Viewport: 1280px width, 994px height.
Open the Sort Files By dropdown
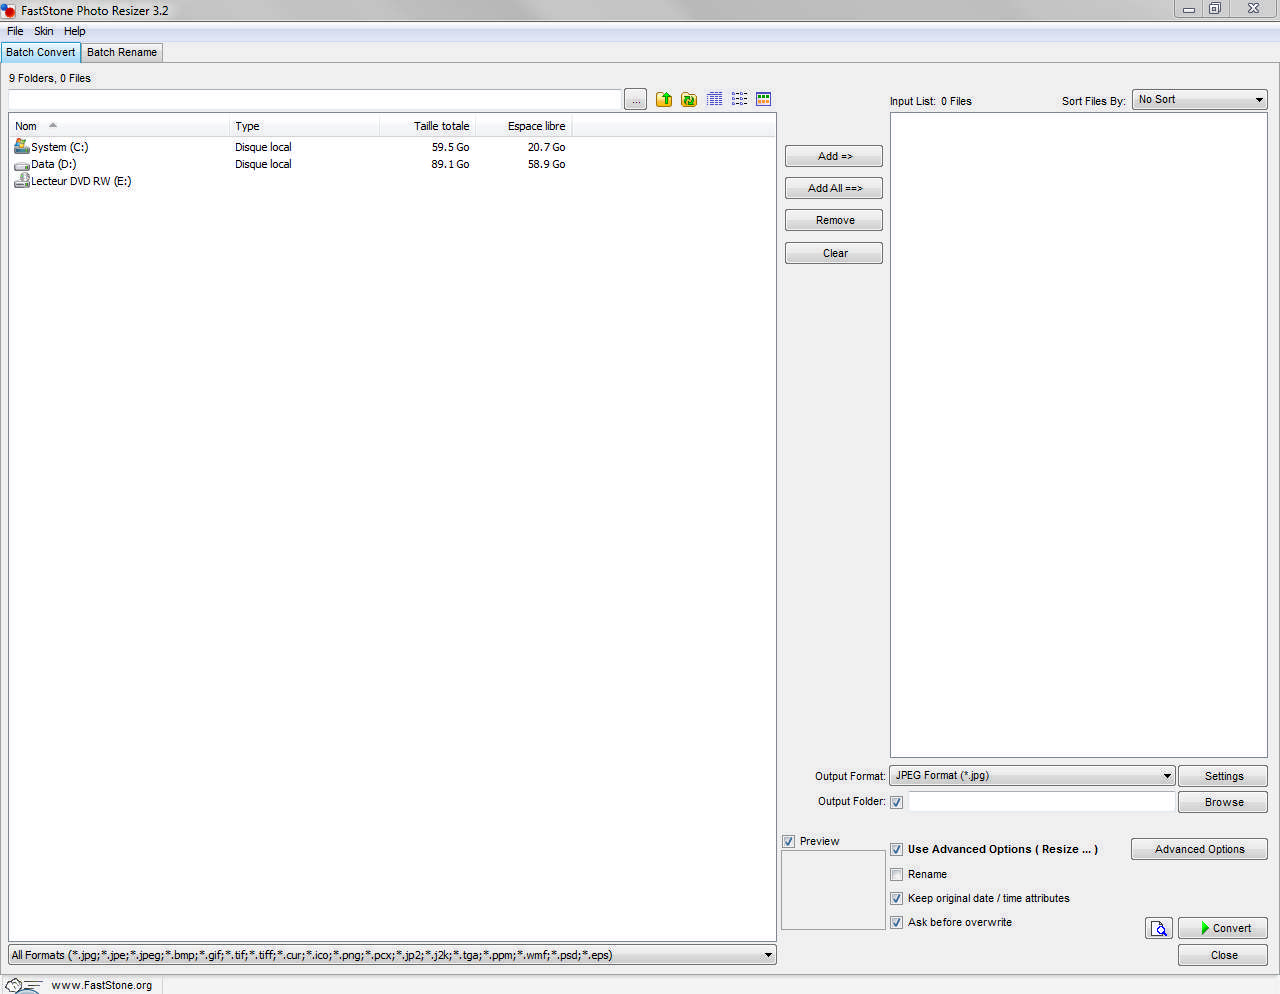coord(1199,100)
